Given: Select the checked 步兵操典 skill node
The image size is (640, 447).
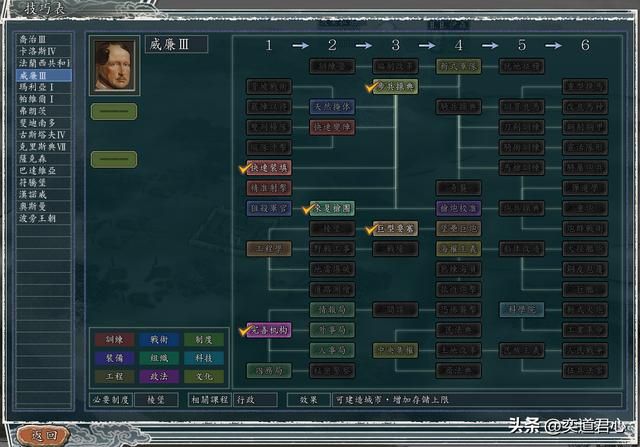Looking at the screenshot, I should point(396,87).
